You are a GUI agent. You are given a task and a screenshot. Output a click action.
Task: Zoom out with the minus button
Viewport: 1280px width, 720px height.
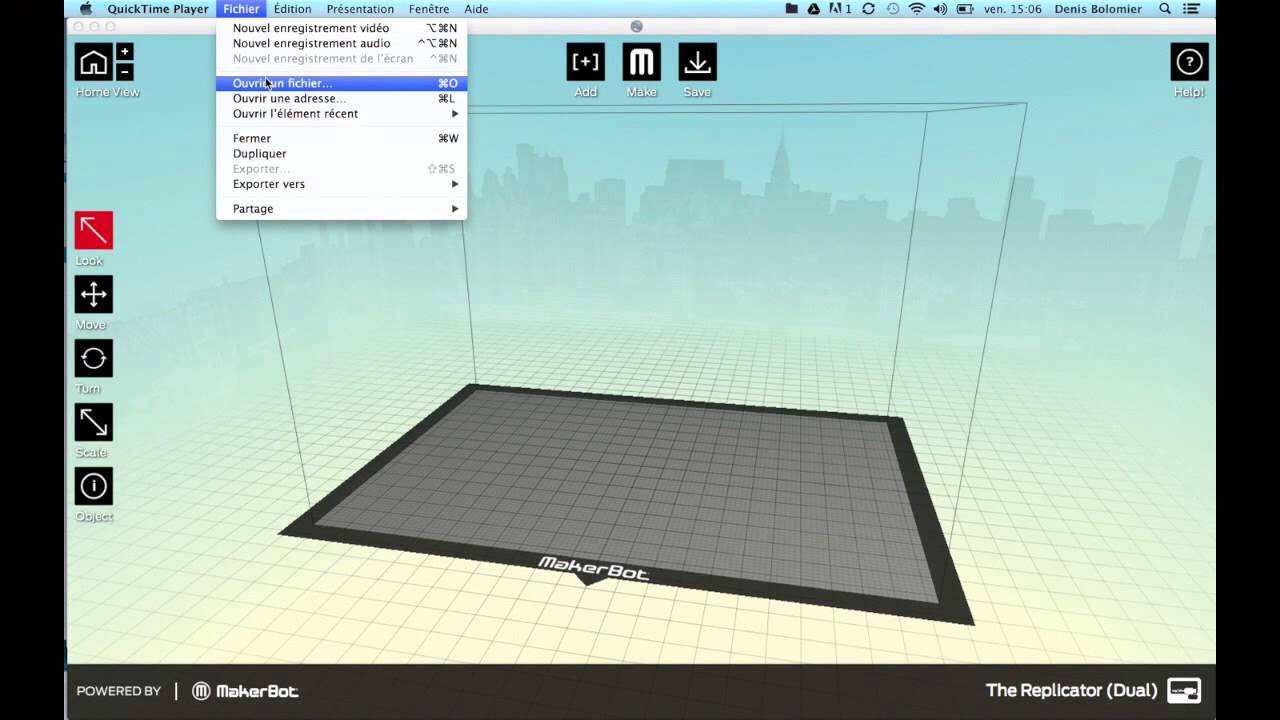[124, 72]
